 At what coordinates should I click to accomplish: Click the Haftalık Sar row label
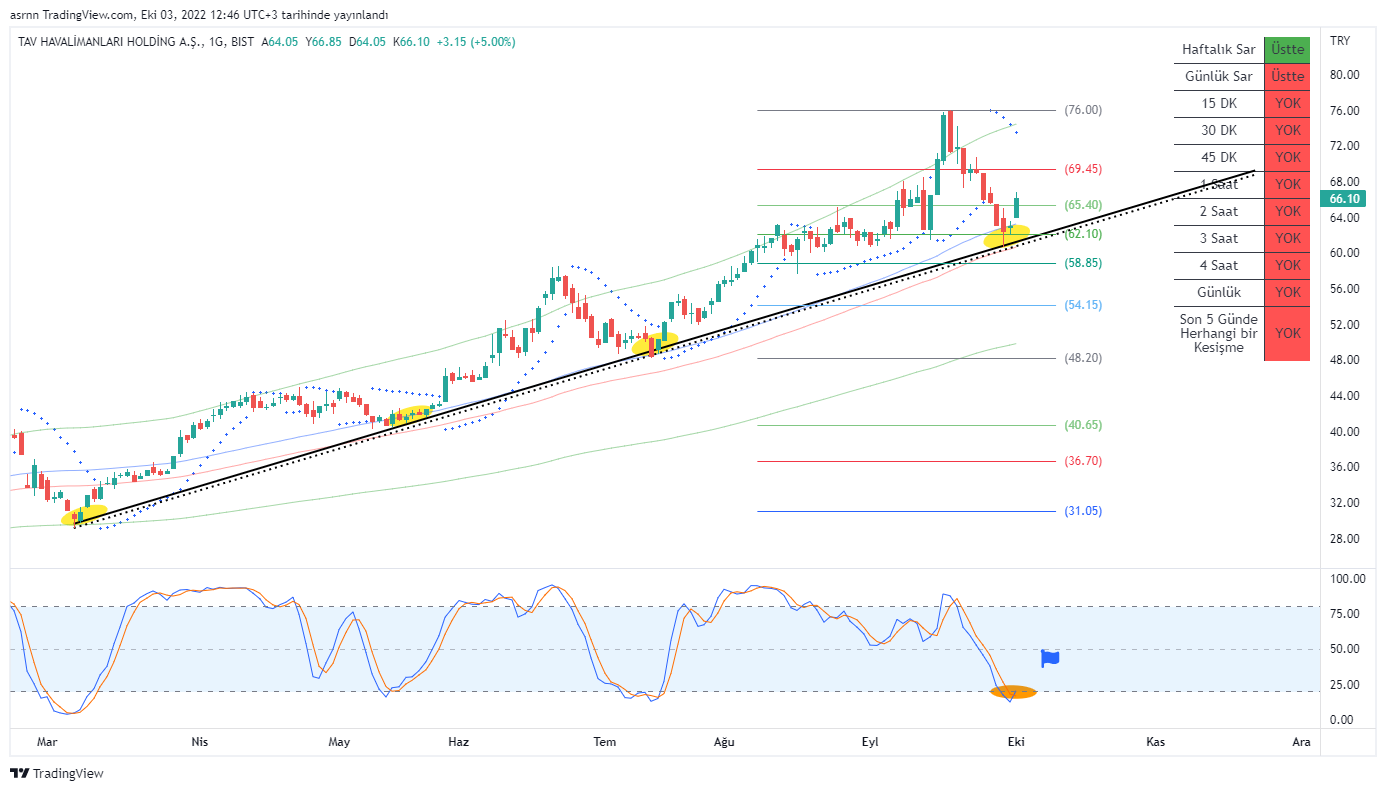point(1218,49)
